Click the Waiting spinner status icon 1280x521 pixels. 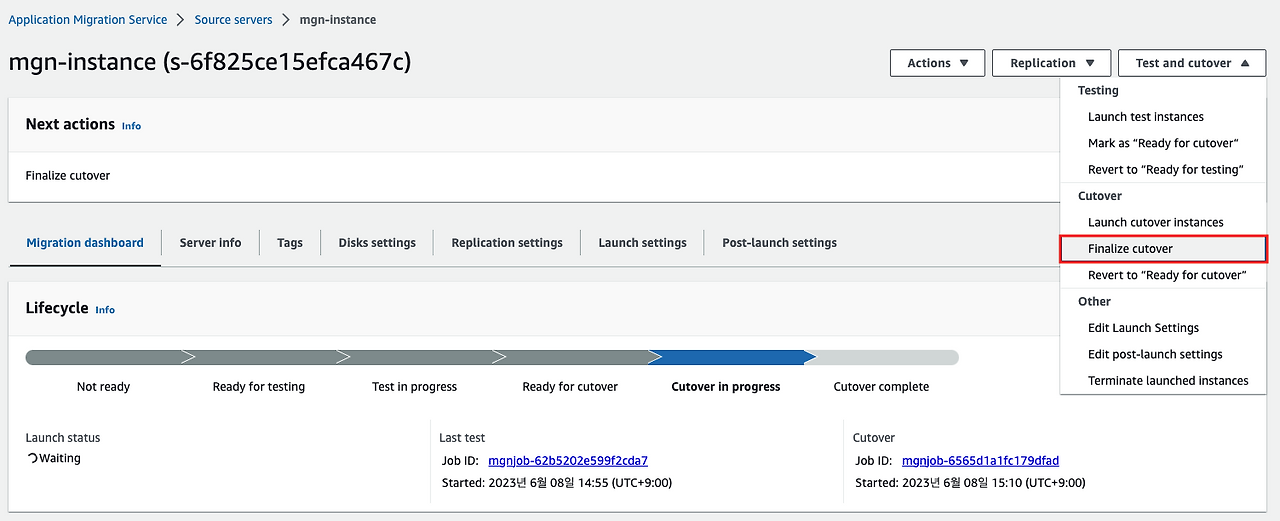pos(32,459)
